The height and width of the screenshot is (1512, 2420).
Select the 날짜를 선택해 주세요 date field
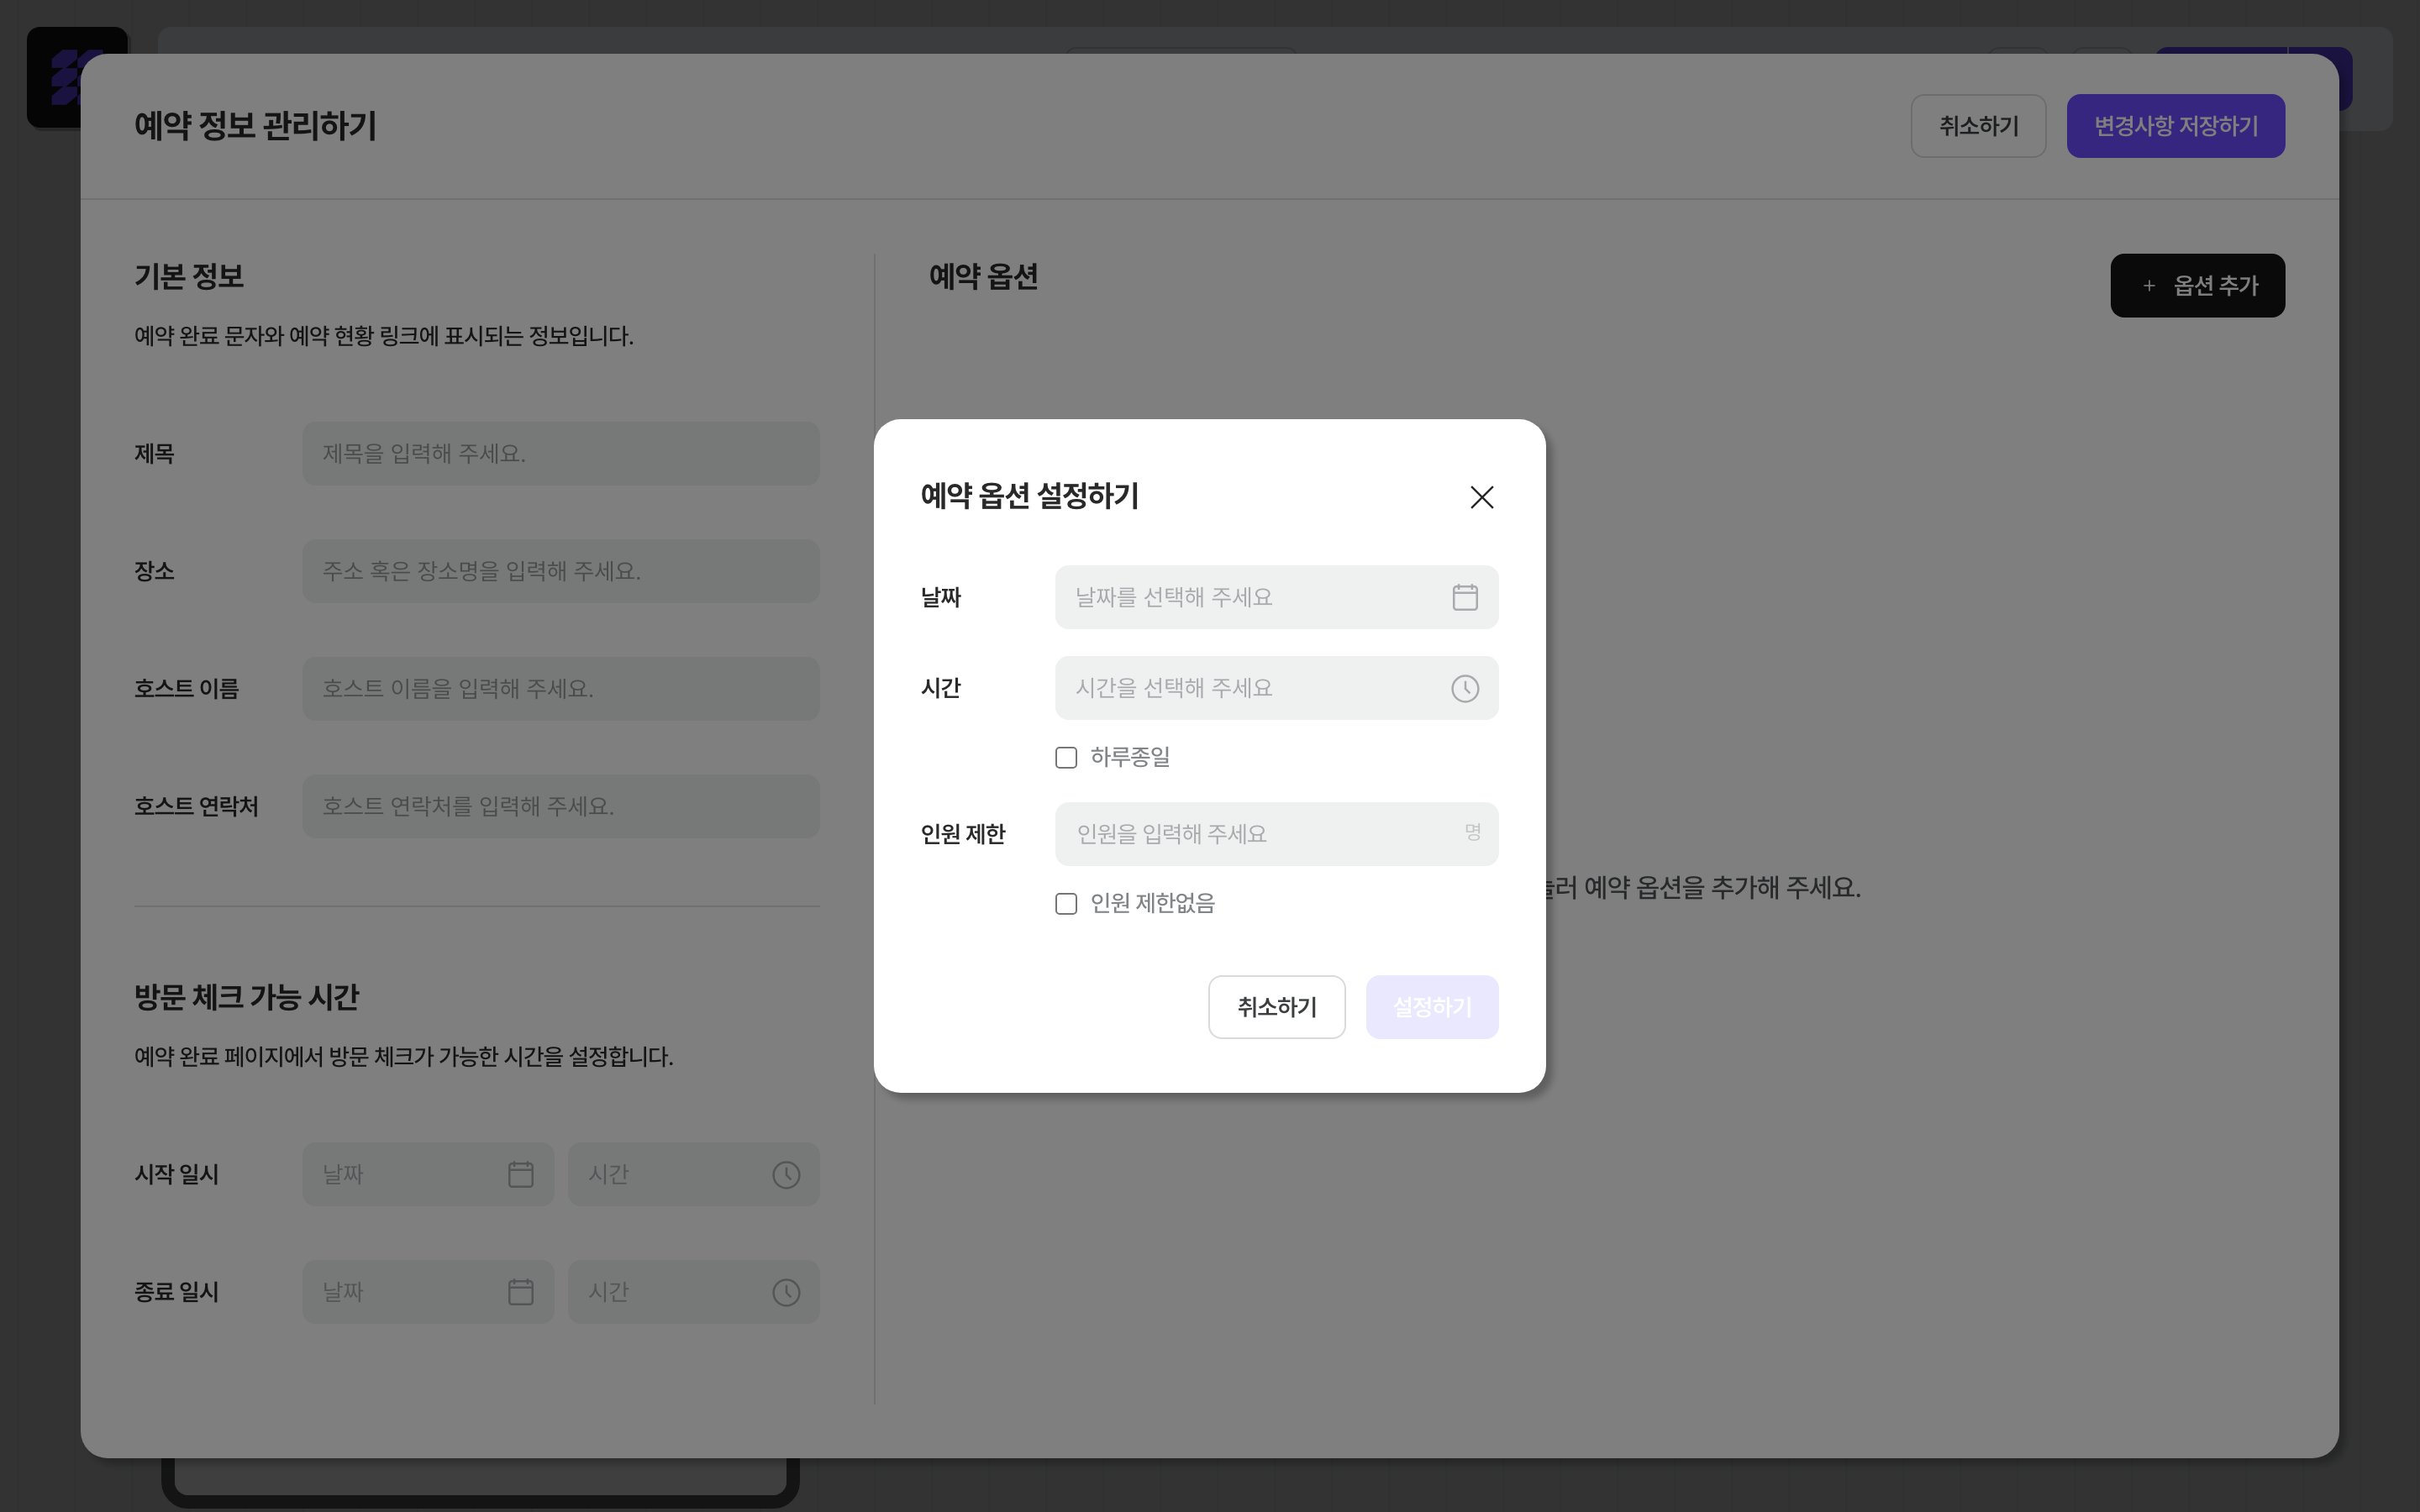pyautogui.click(x=1276, y=597)
